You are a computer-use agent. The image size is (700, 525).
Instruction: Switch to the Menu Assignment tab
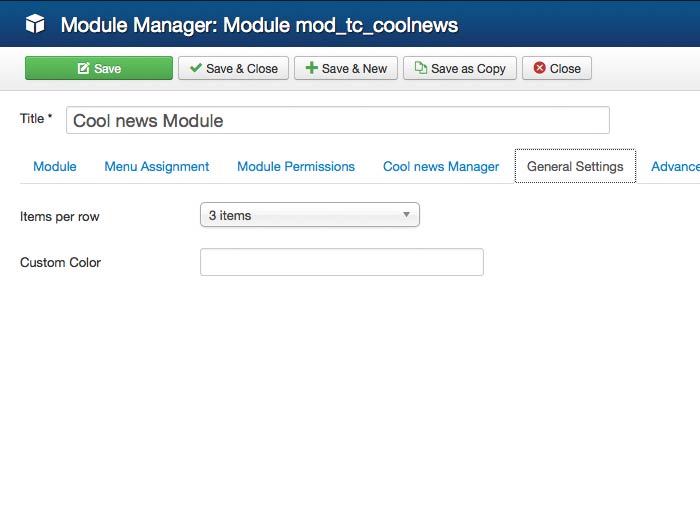click(x=157, y=166)
